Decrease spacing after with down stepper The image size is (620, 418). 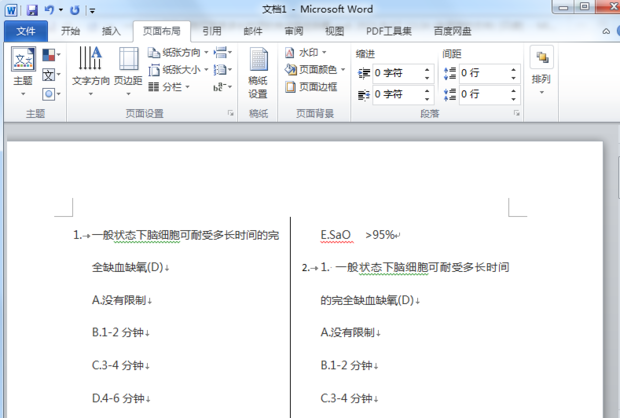[x=514, y=98]
